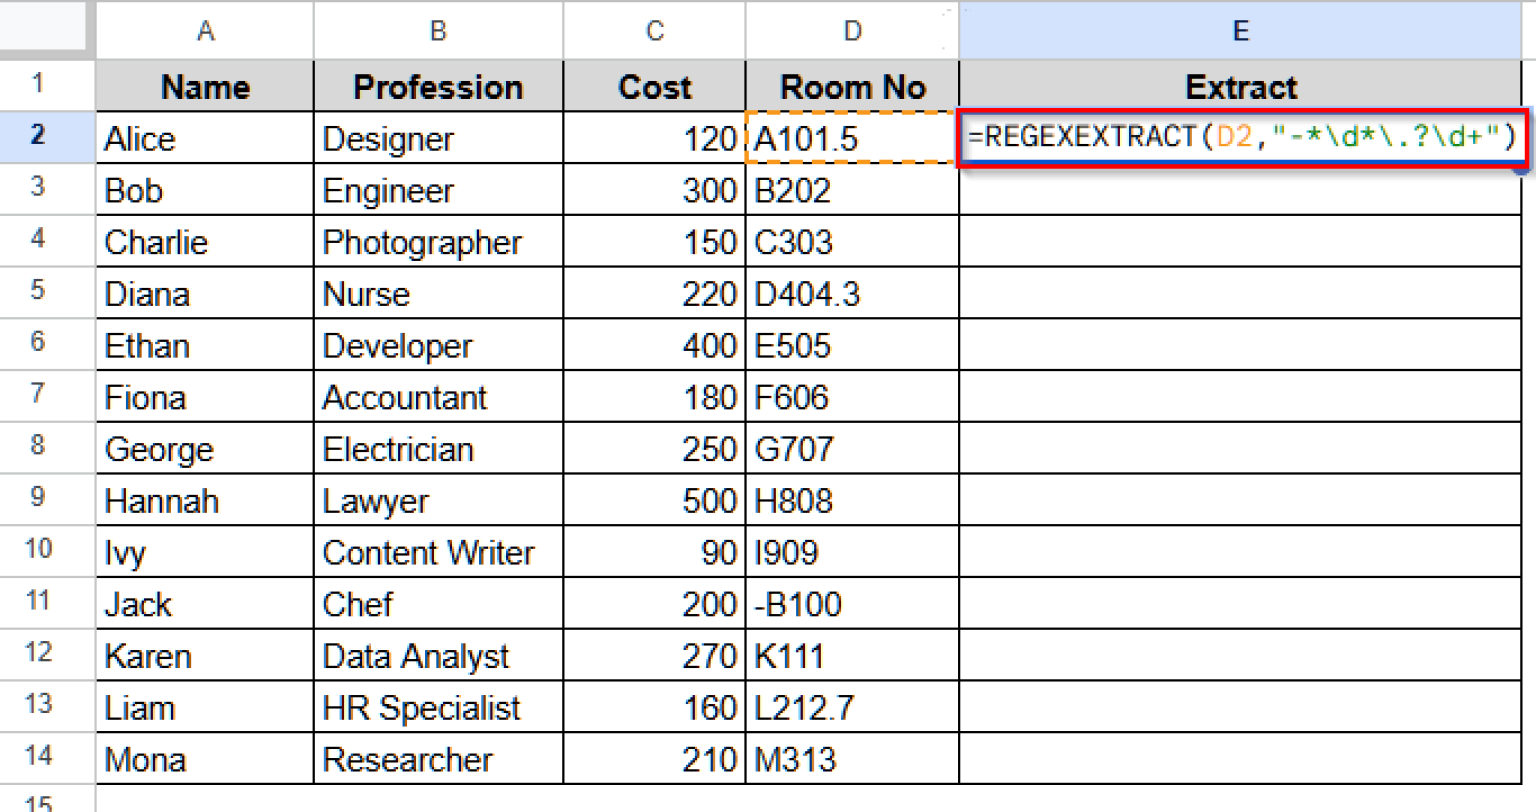Select row number 1
Image resolution: width=1536 pixels, height=812 pixels.
click(45, 86)
